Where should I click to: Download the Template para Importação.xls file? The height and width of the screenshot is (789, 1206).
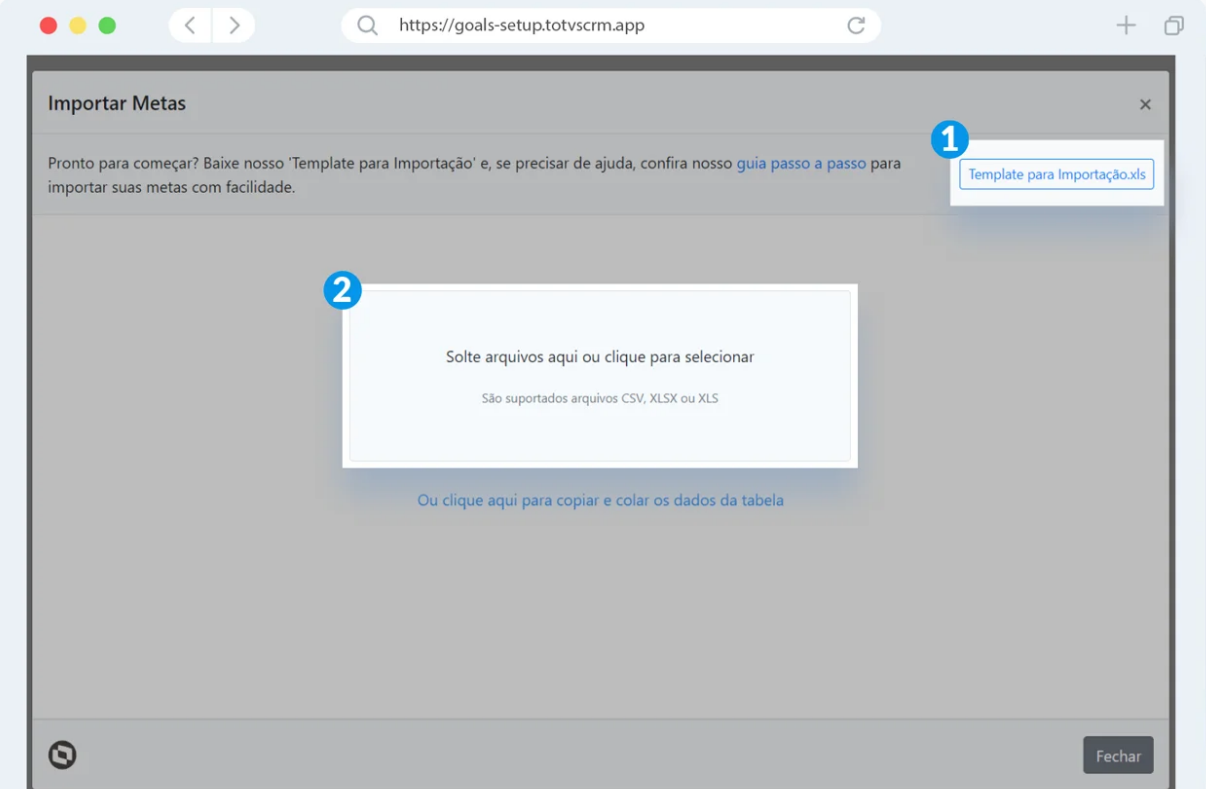[1056, 174]
